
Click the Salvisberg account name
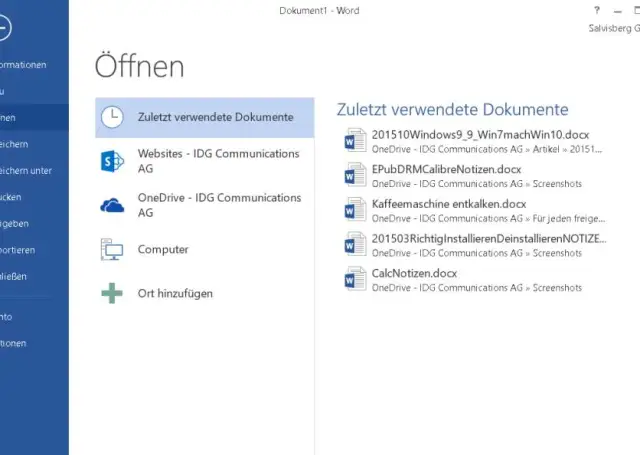pyautogui.click(x=614, y=28)
